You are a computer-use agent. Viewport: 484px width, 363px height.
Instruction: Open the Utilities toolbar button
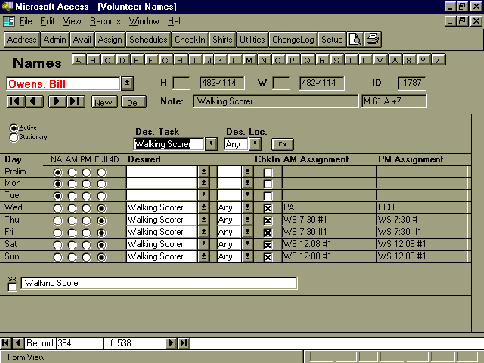click(252, 40)
